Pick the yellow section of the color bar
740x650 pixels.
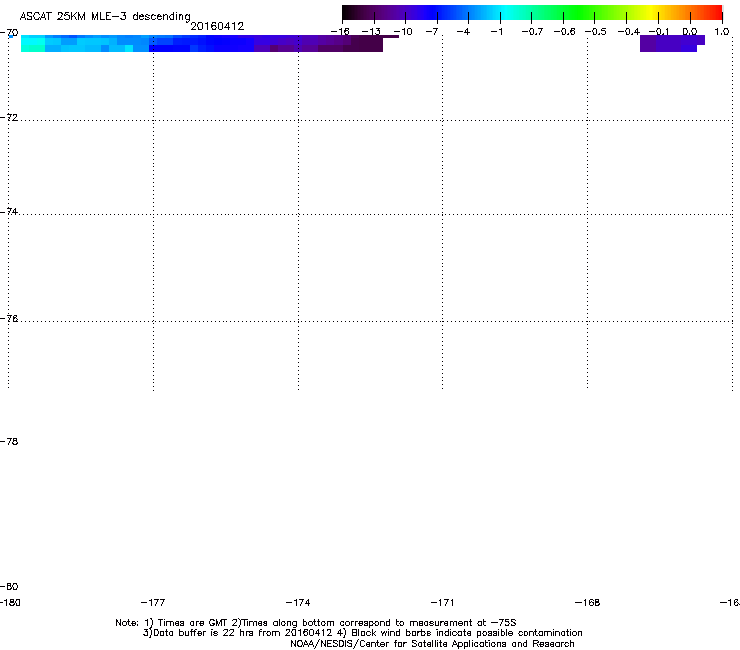pyautogui.click(x=651, y=12)
